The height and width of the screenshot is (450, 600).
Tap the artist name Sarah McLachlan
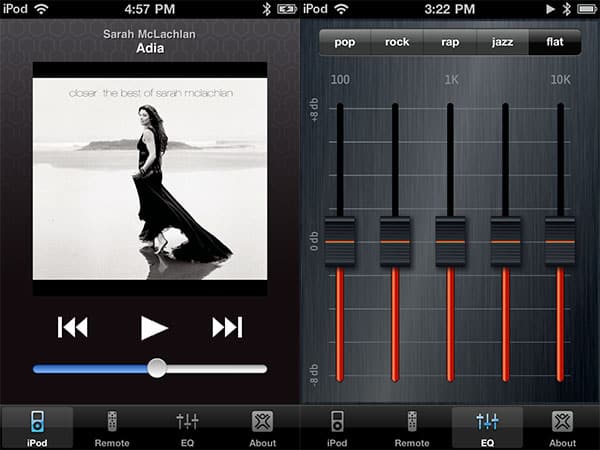click(149, 34)
